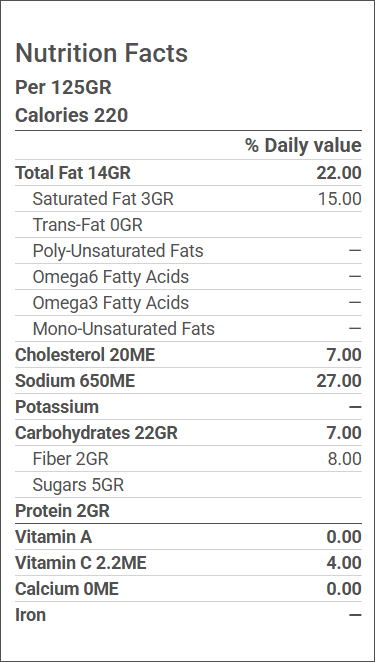Click the Fiber 2GR row
The image size is (375, 662).
point(188,459)
